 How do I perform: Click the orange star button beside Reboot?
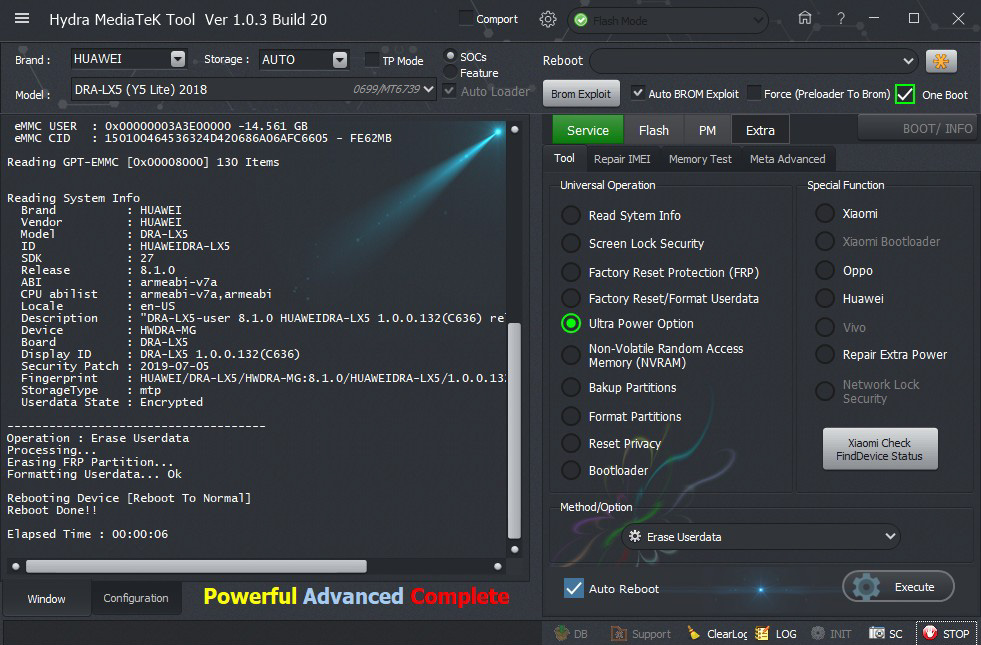pos(941,61)
